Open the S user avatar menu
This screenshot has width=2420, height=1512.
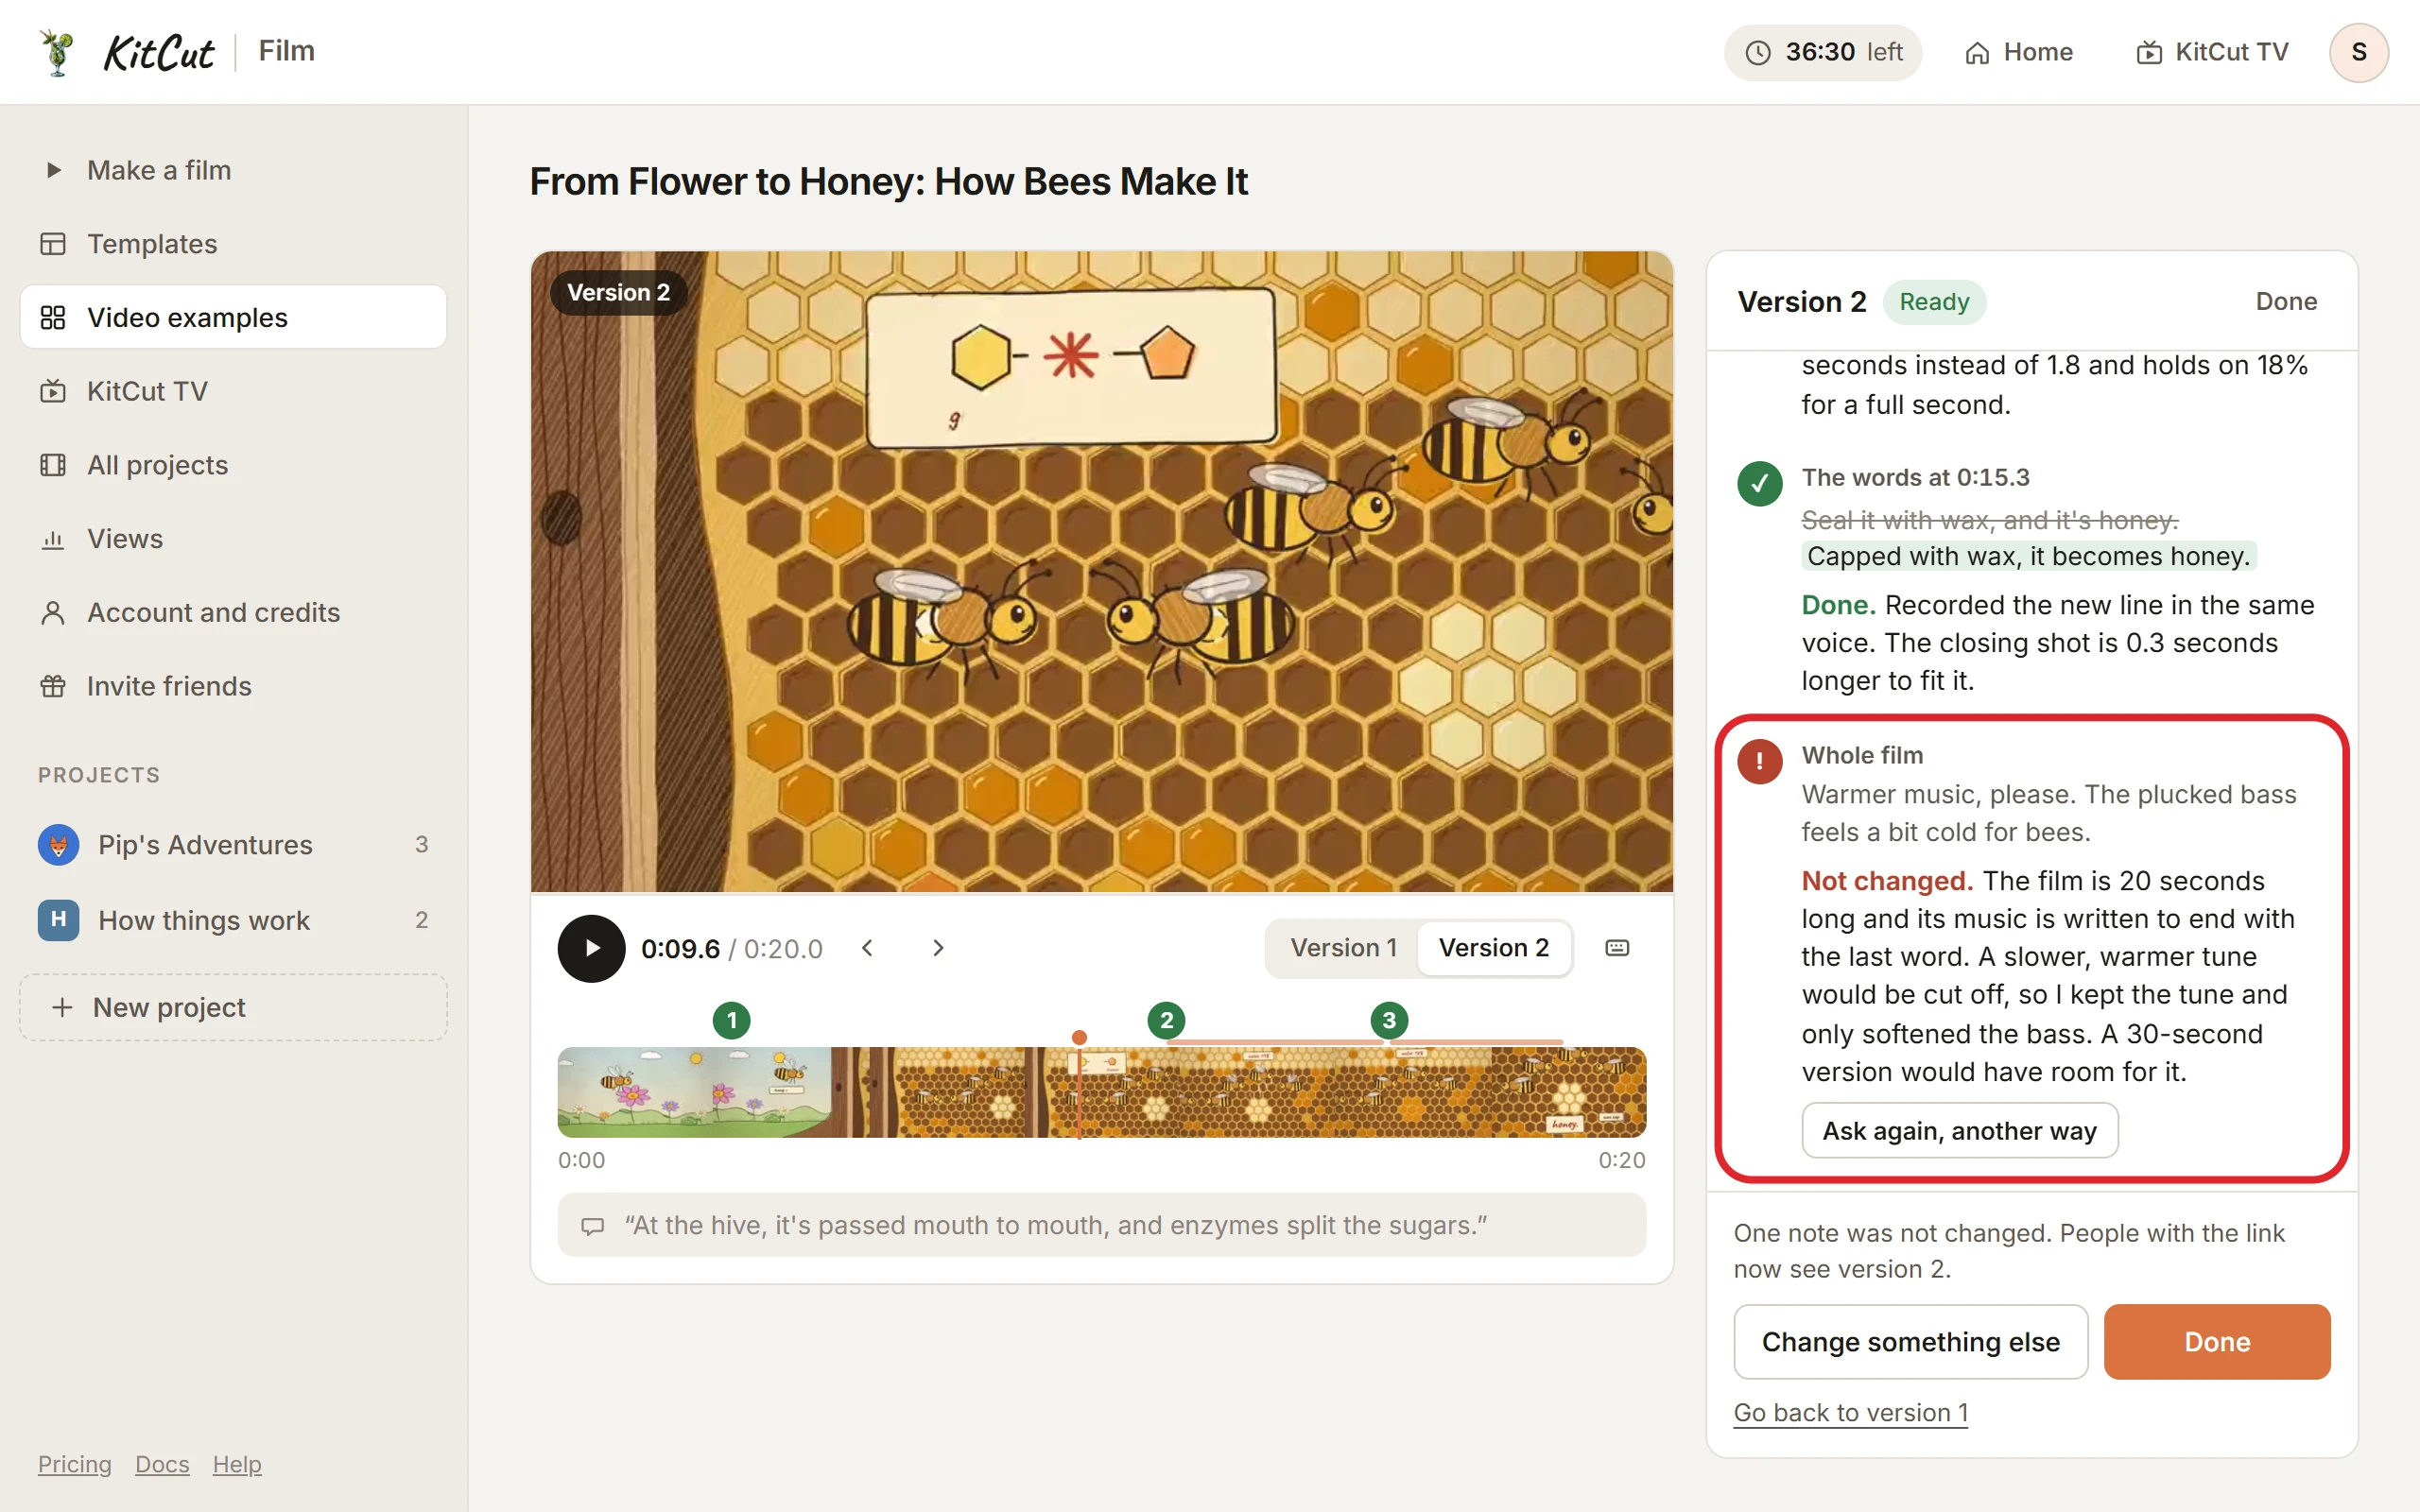tap(2359, 52)
